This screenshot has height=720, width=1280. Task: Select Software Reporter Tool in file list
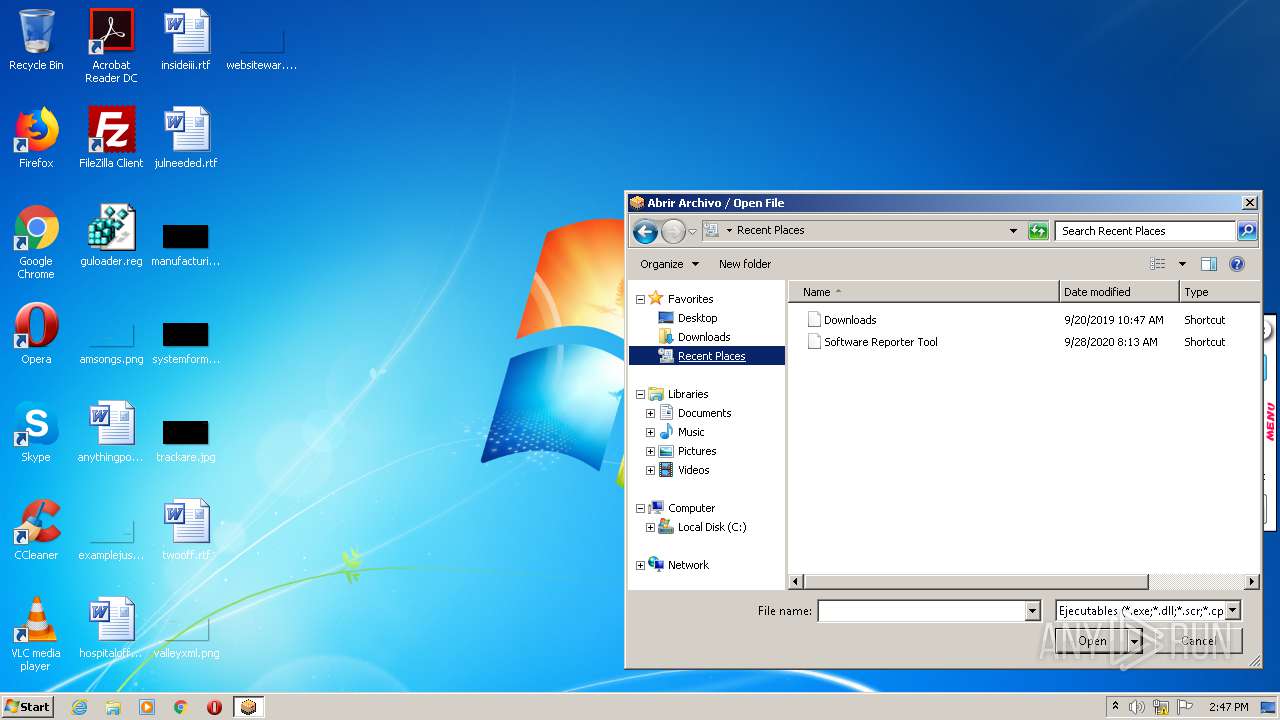pyautogui.click(x=881, y=342)
